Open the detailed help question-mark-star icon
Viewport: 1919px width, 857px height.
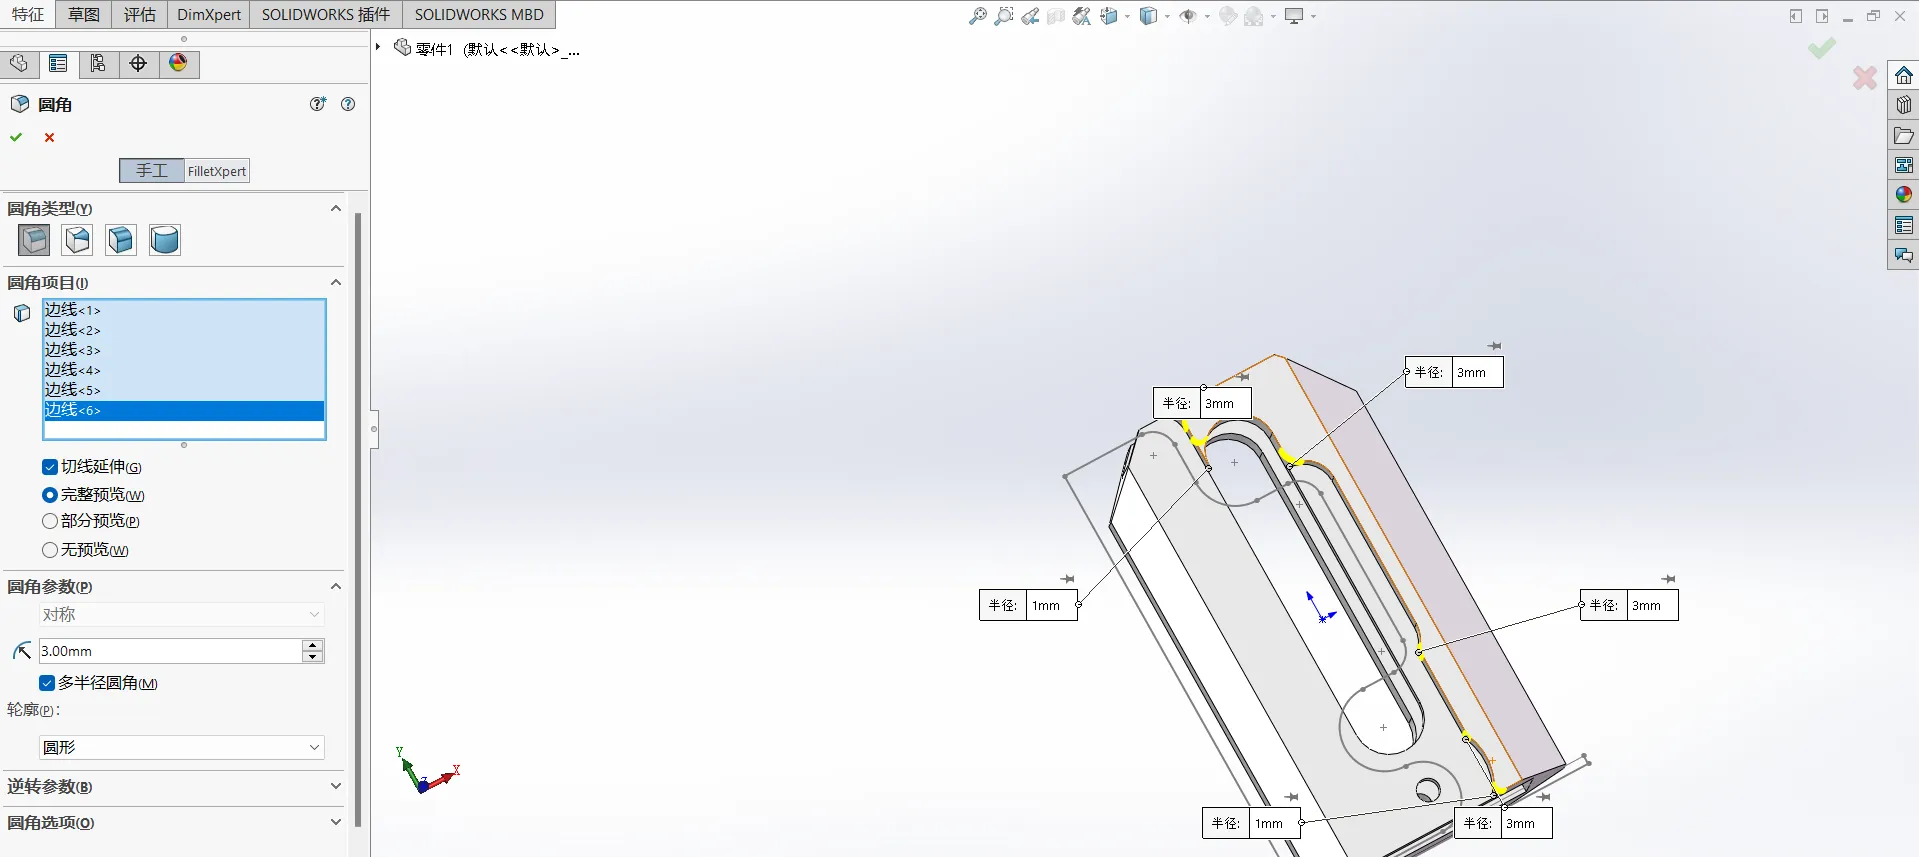coord(318,104)
